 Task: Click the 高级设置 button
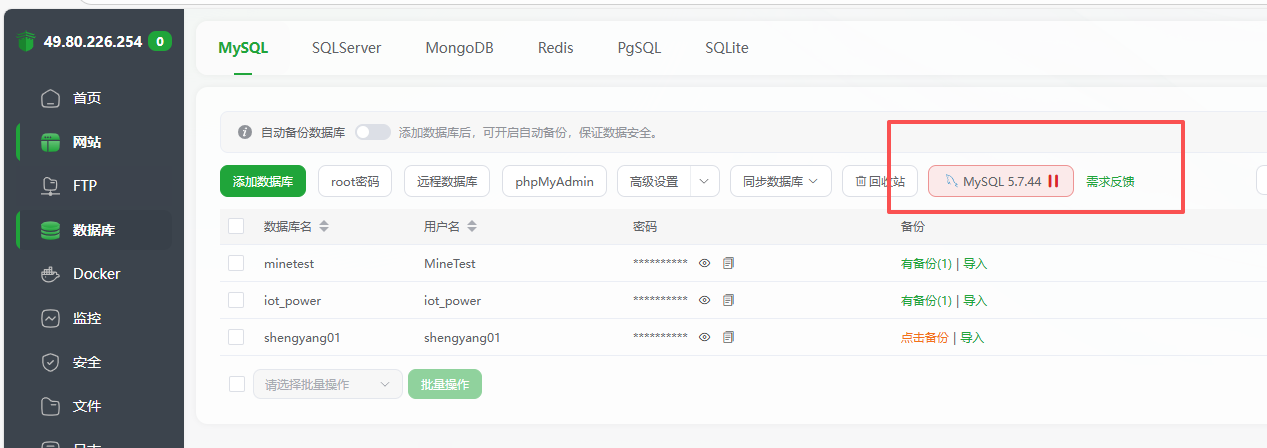654,181
